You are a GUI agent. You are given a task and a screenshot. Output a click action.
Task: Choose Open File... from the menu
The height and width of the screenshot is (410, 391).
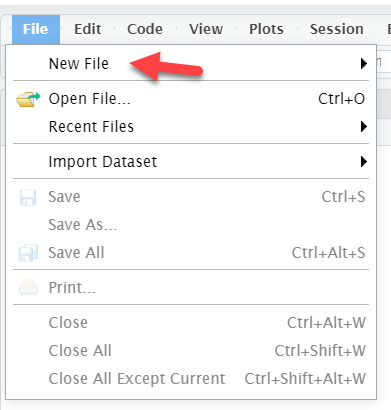[191, 99]
